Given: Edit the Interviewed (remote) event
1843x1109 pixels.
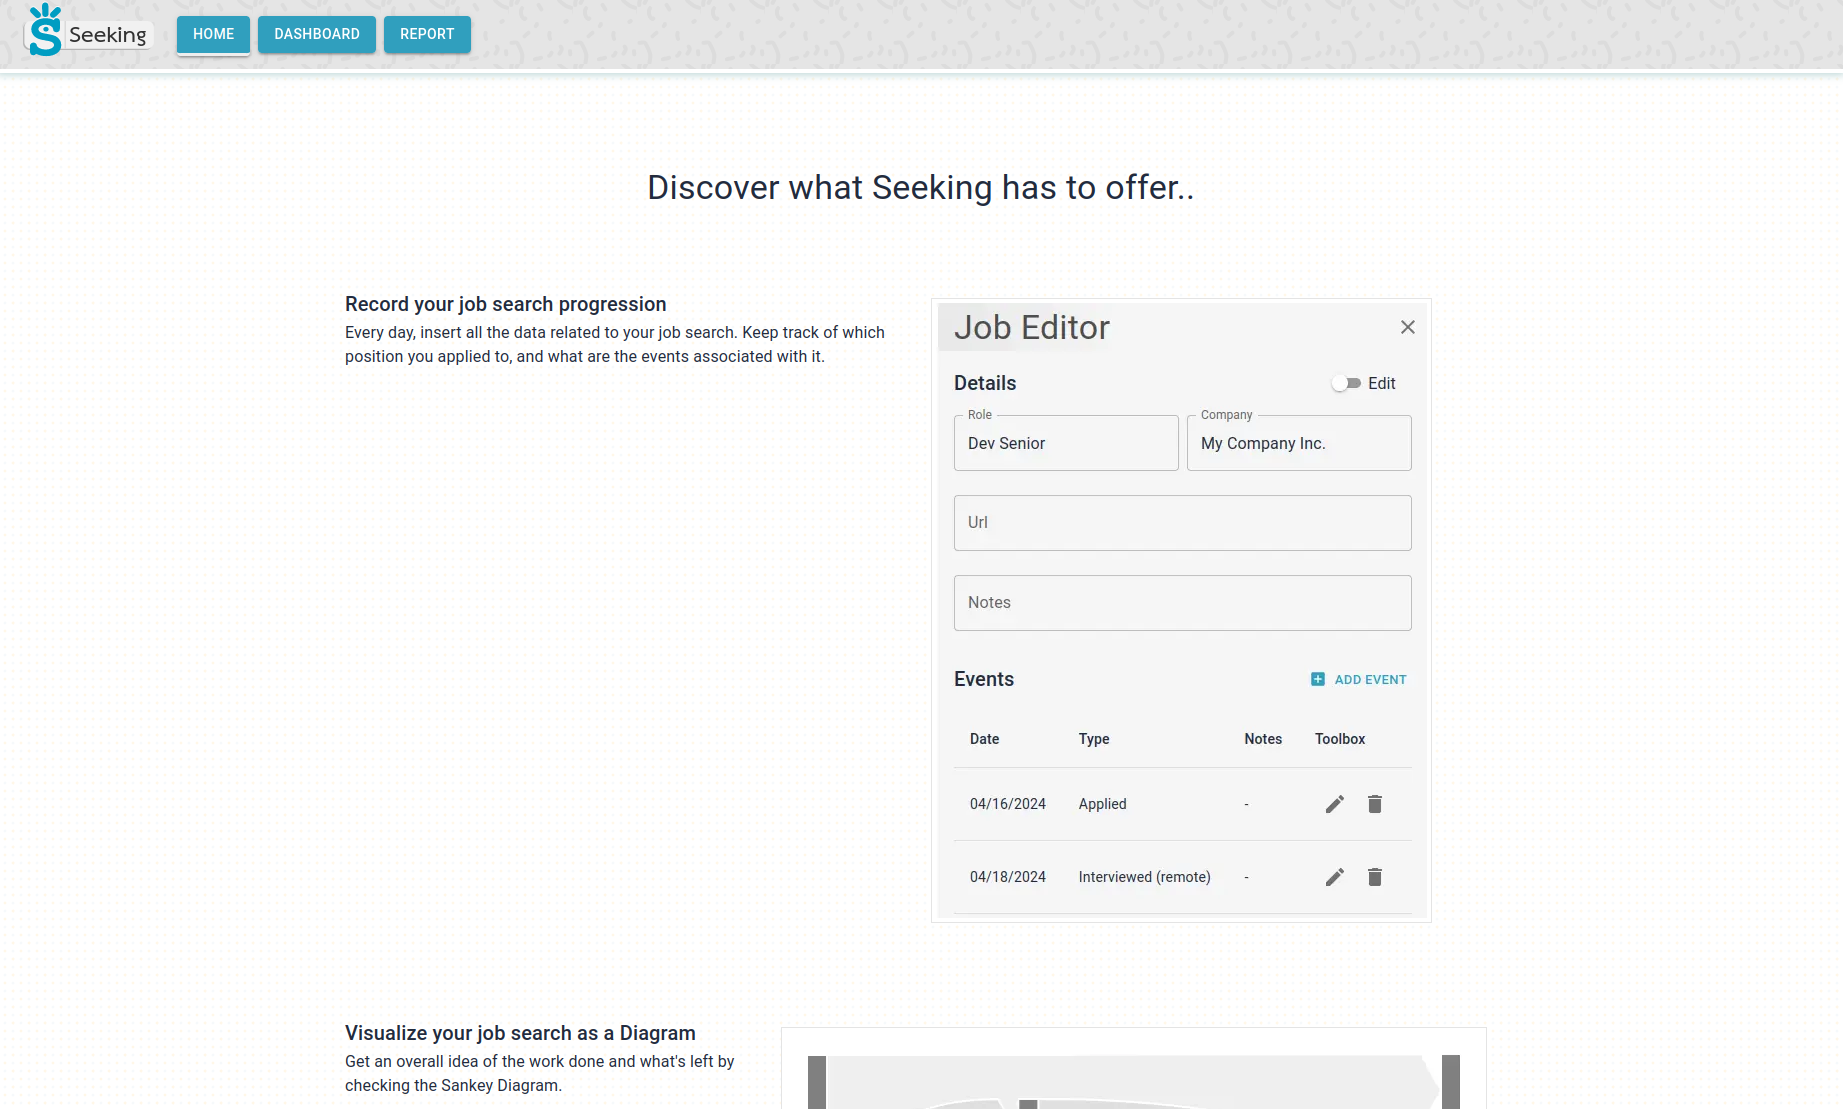Looking at the screenshot, I should (1334, 877).
